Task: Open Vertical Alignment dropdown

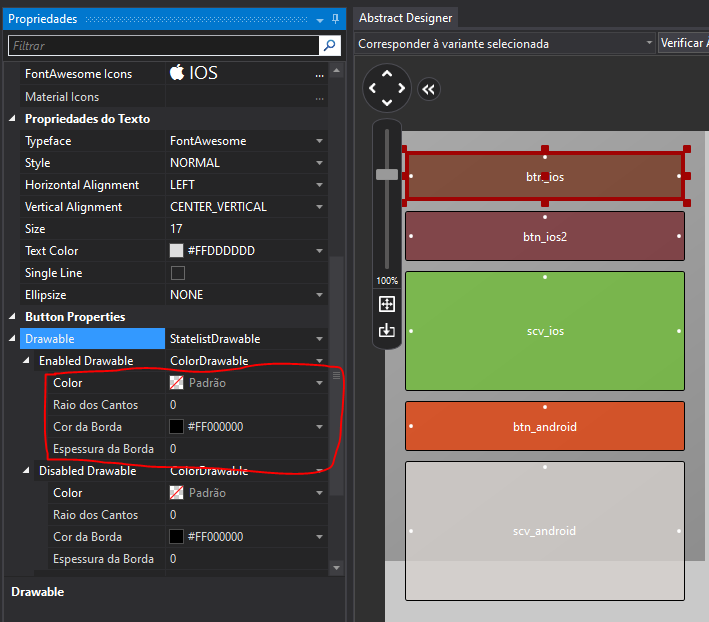Action: click(x=319, y=207)
